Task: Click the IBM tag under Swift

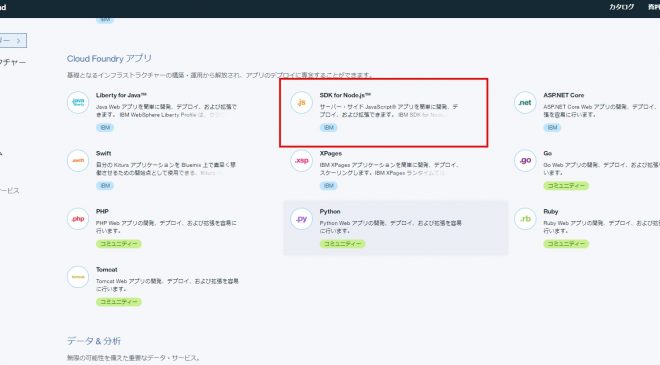Action: tap(105, 186)
